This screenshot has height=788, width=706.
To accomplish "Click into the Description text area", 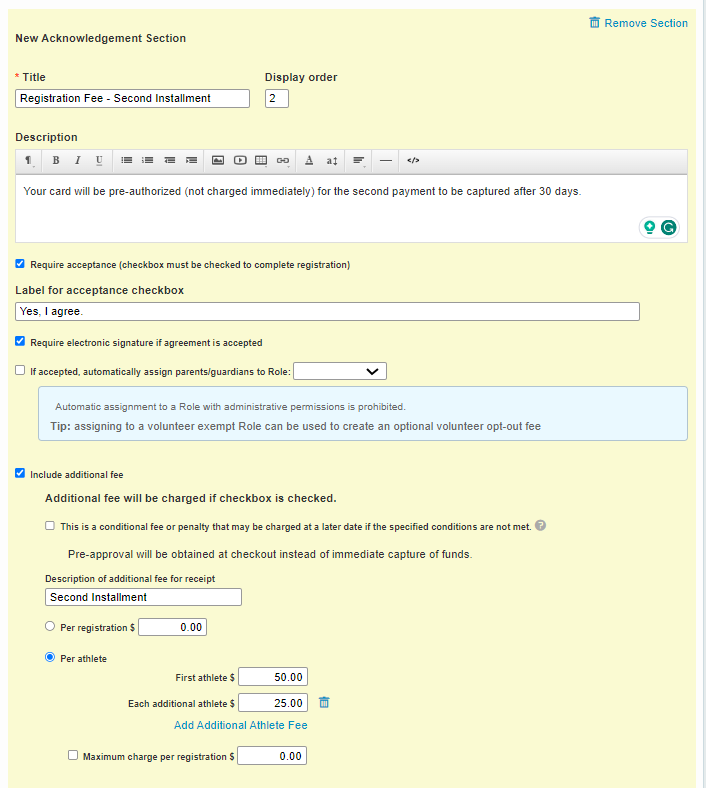I will (x=352, y=209).
